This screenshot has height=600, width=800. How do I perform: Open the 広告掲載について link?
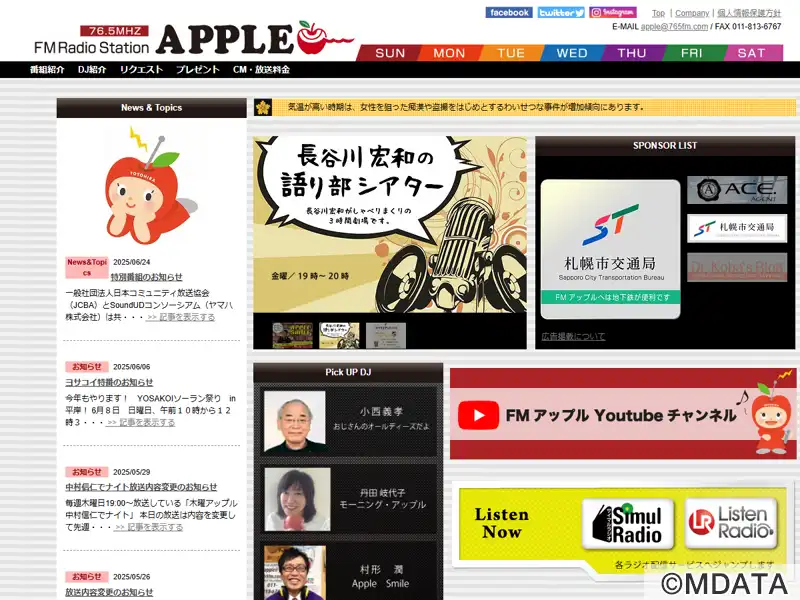point(573,336)
